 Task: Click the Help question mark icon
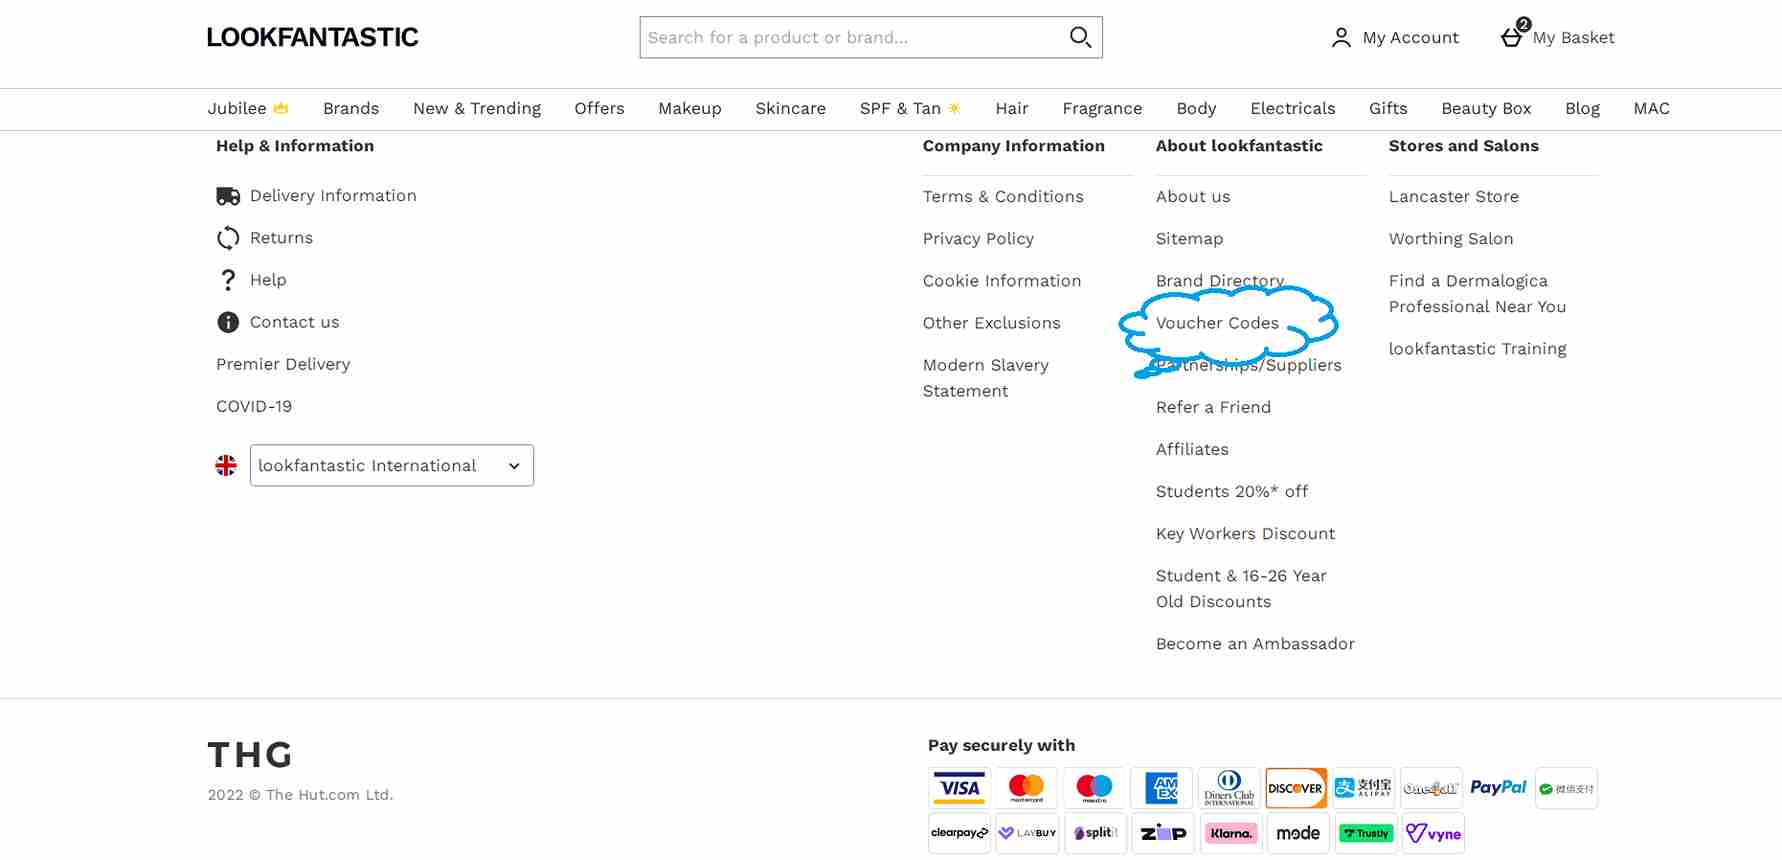pos(228,280)
